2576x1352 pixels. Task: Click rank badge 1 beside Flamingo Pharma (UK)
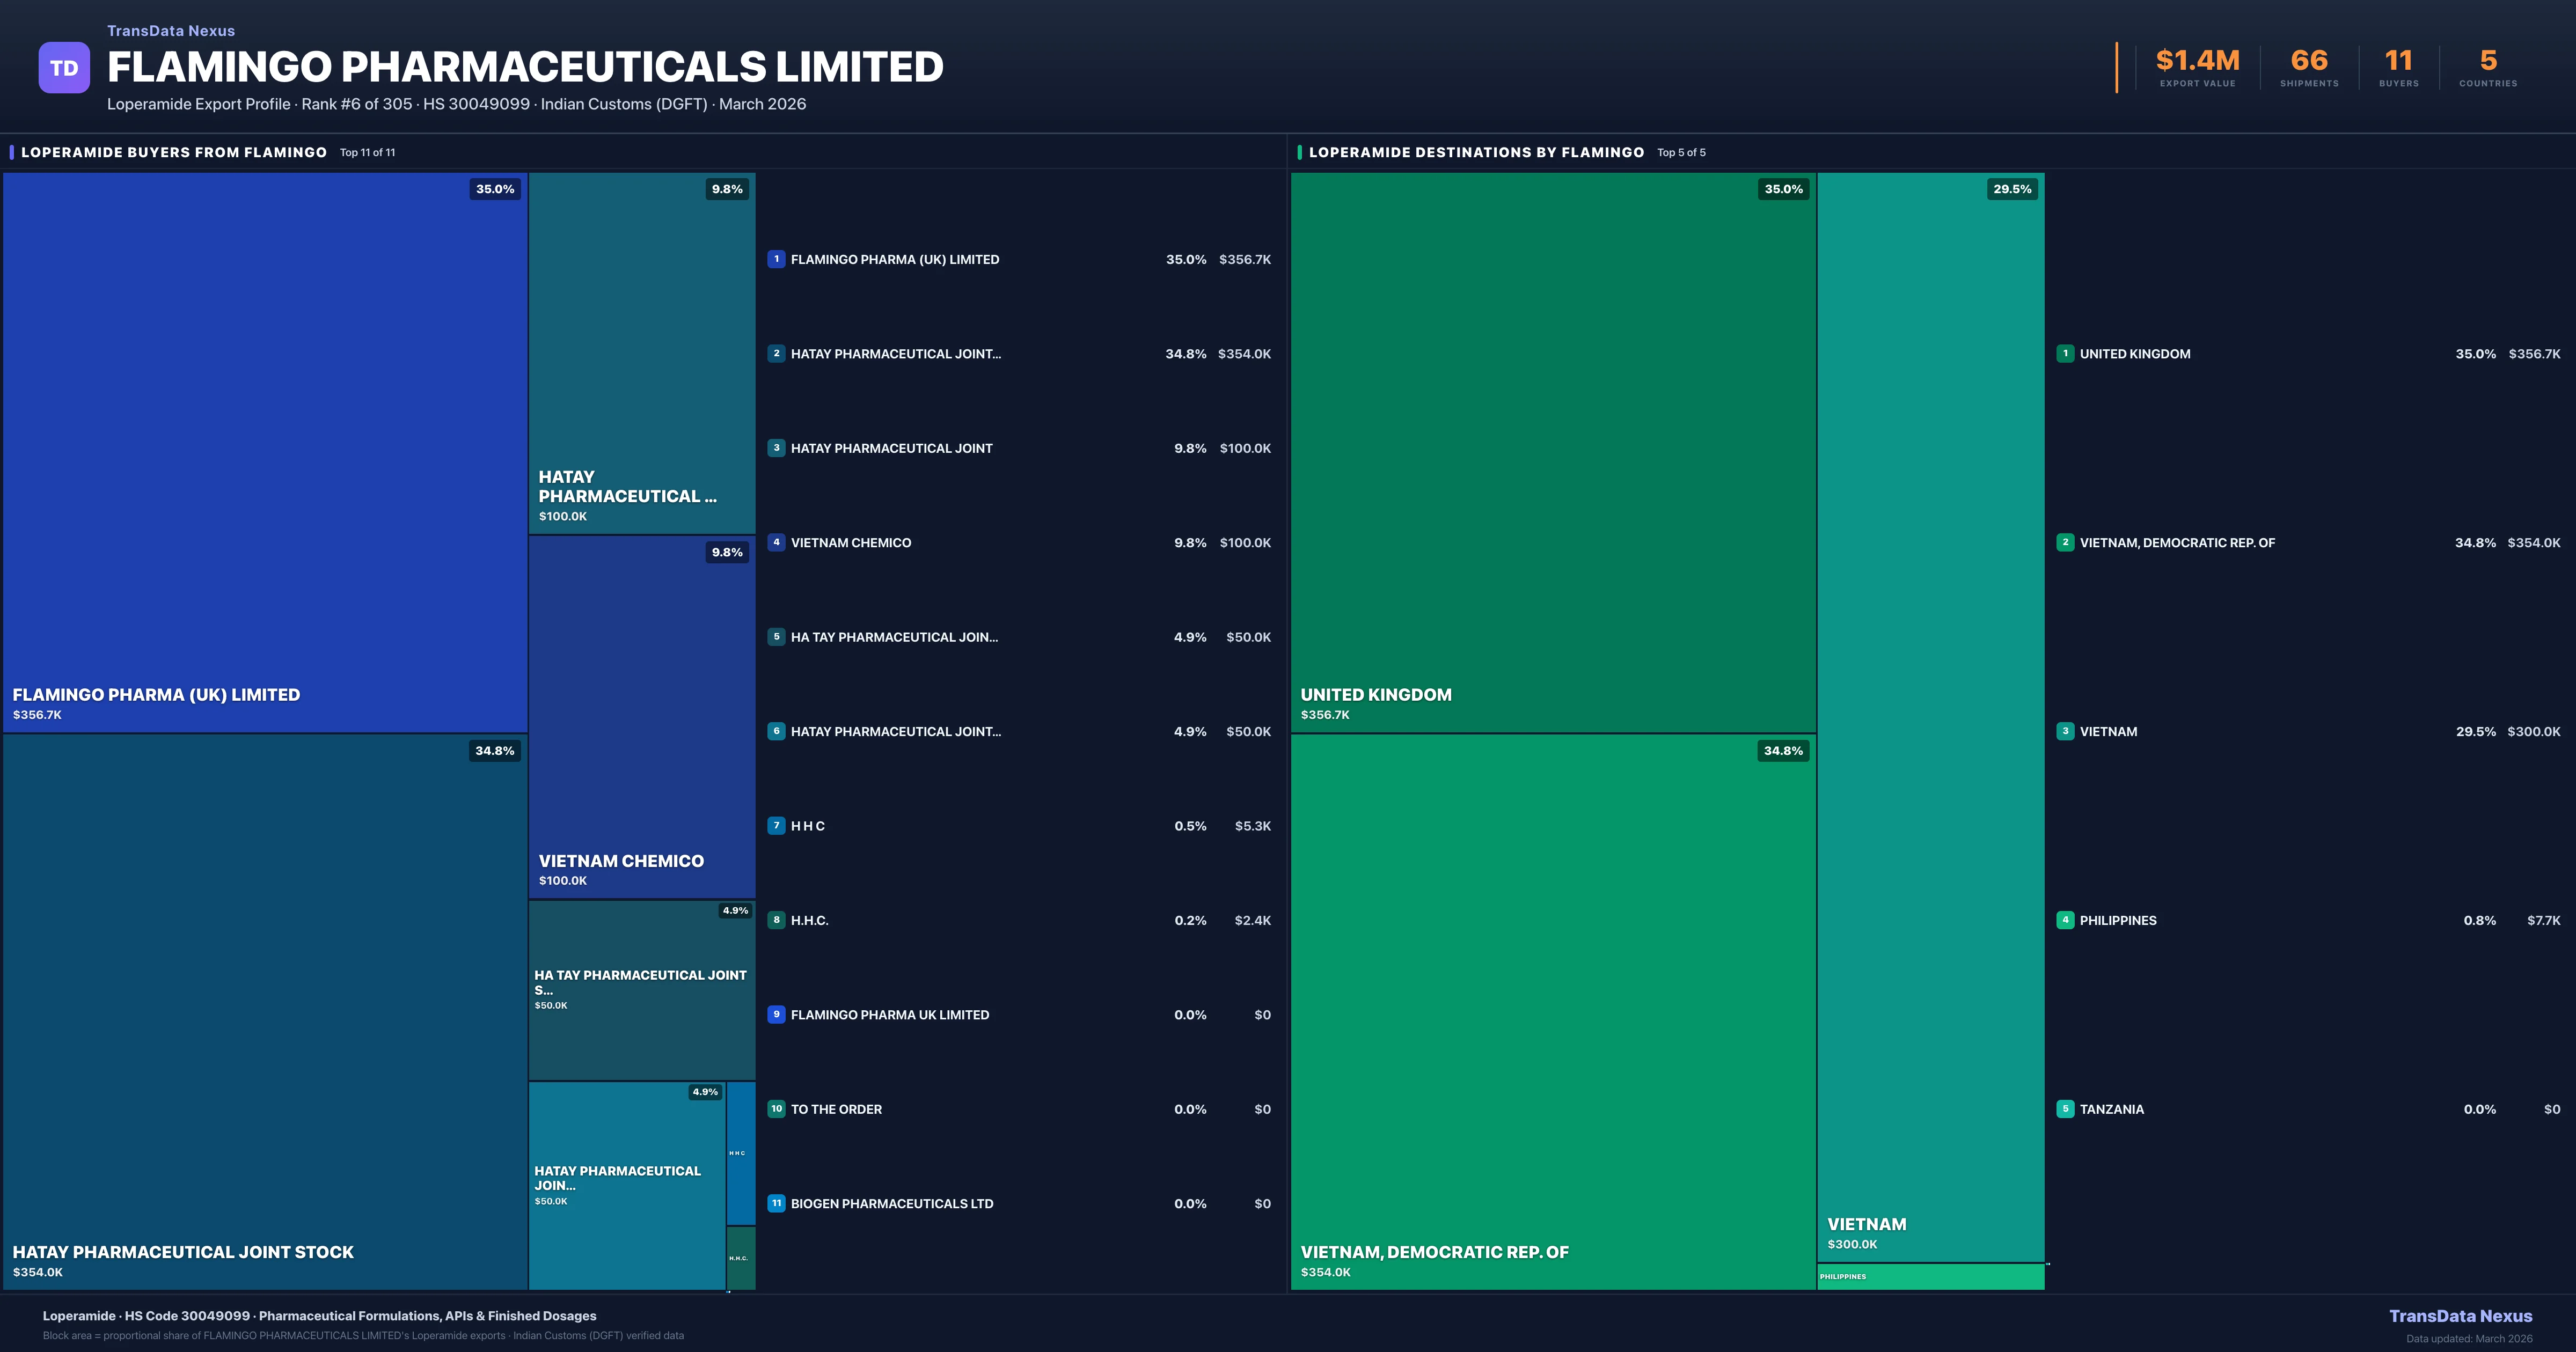[776, 259]
